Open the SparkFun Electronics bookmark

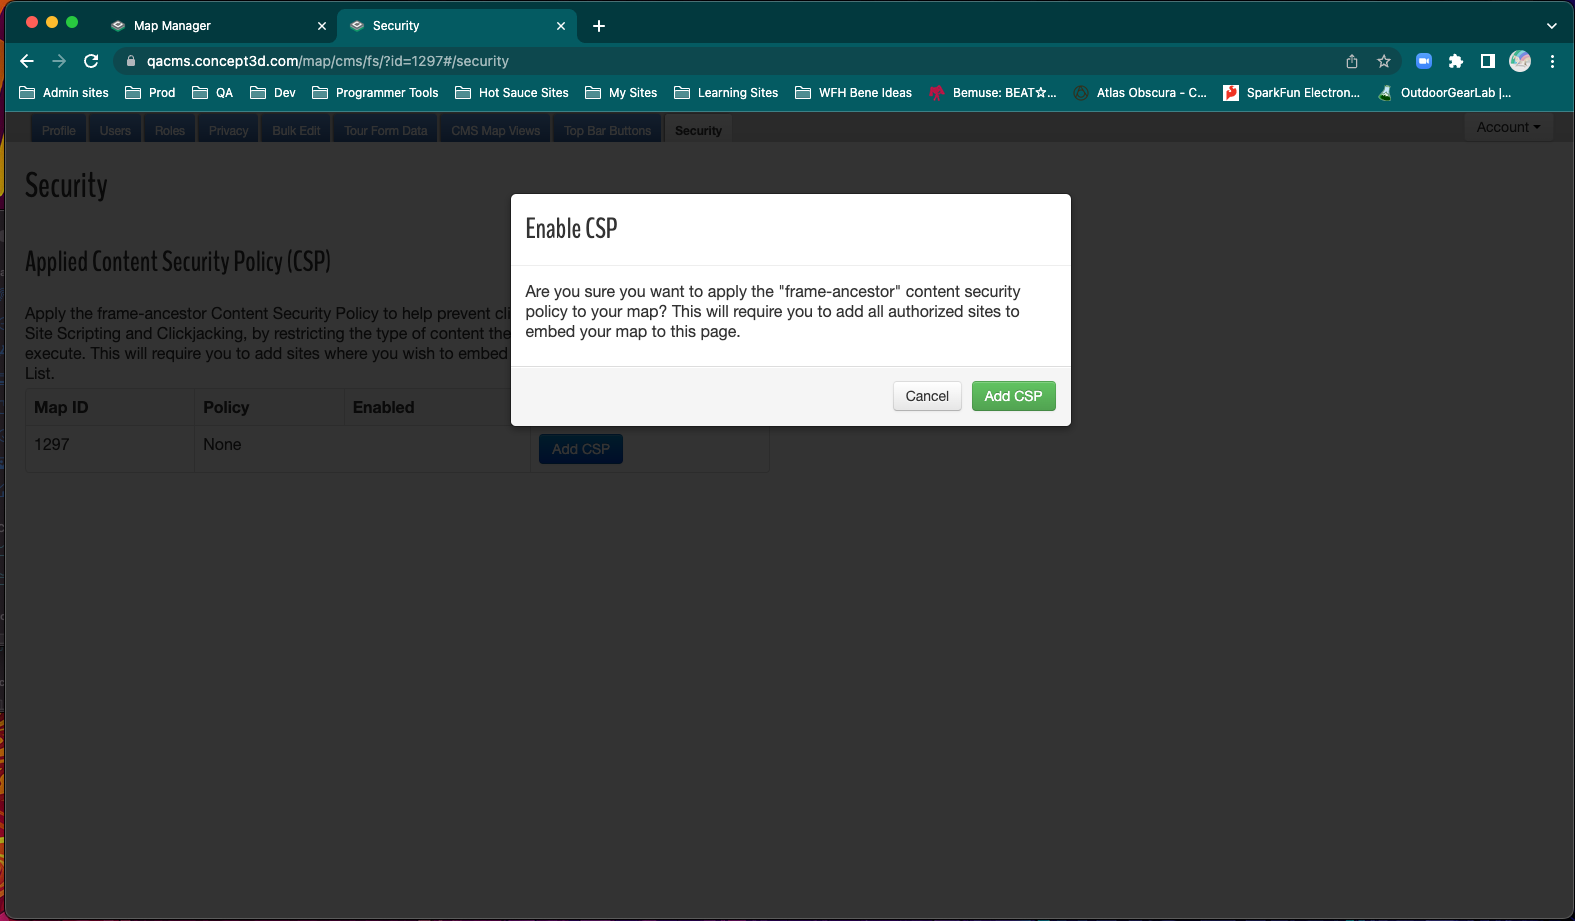(1291, 93)
